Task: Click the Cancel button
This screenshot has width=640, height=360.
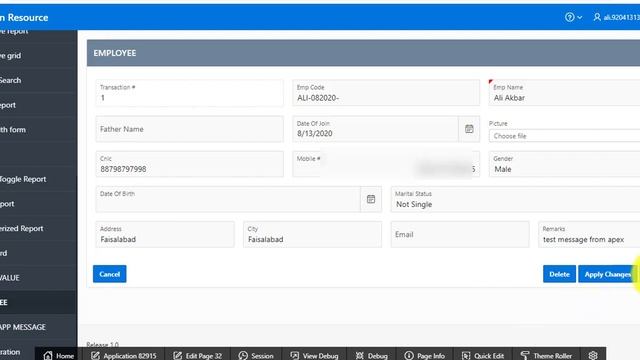Action: tap(109, 274)
